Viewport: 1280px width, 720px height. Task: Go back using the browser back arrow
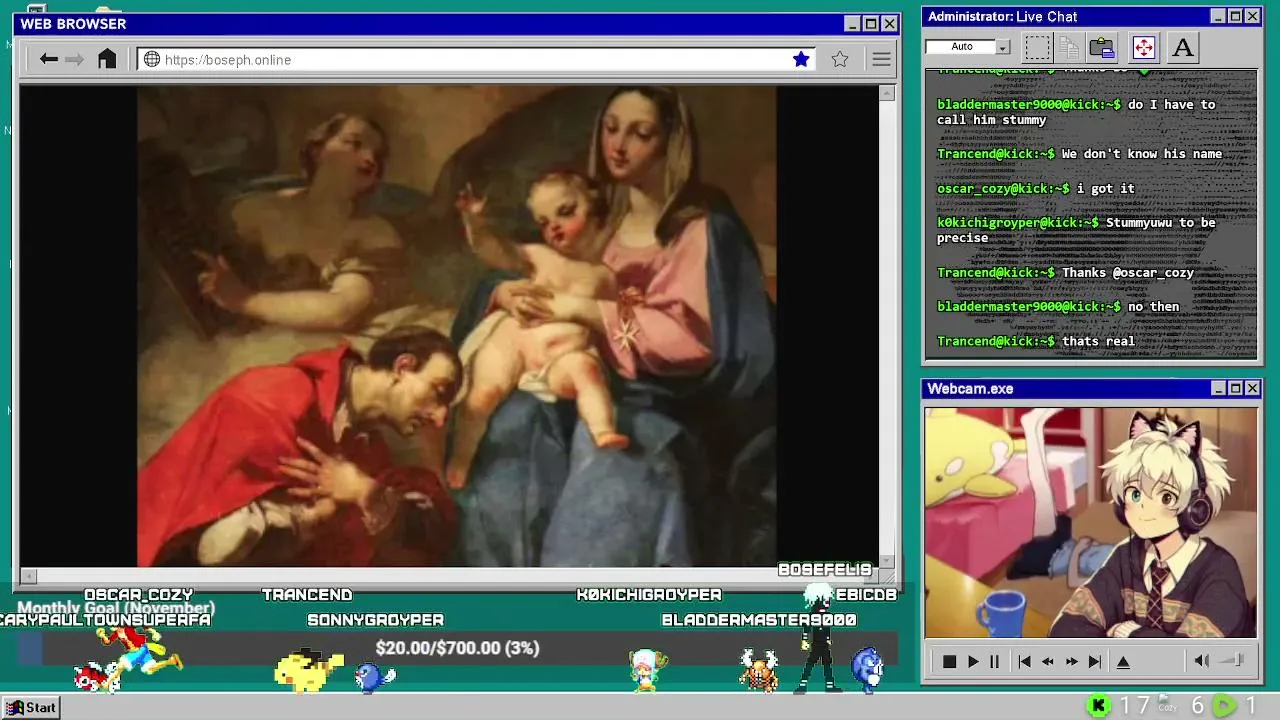point(48,59)
